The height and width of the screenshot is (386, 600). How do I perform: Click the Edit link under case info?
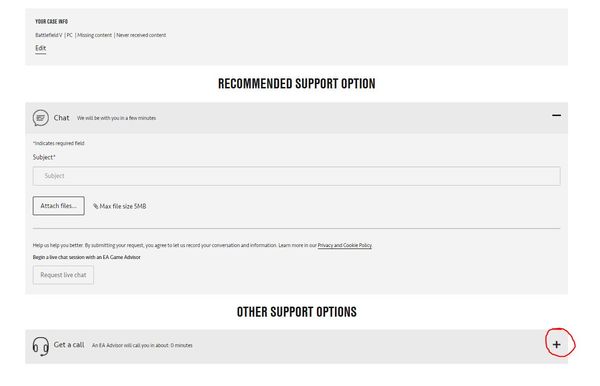(x=41, y=48)
